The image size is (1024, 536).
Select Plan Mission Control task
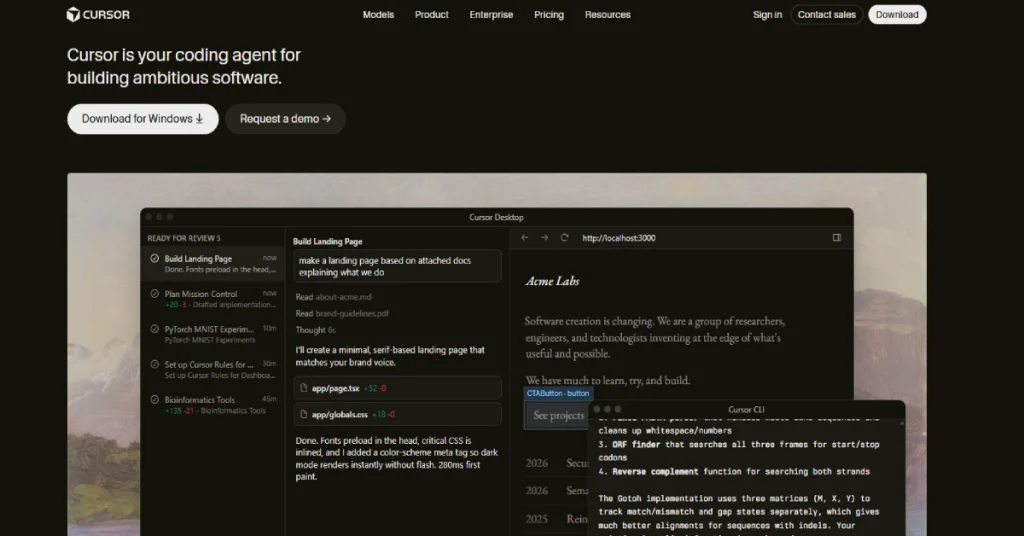[212, 299]
